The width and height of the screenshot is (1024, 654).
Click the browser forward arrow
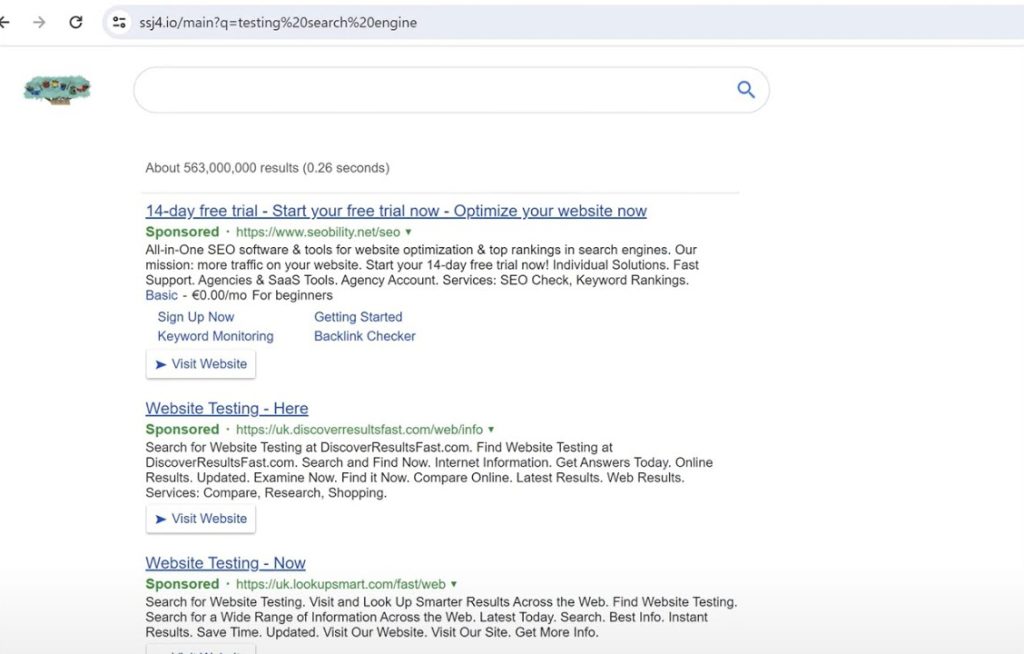point(39,22)
